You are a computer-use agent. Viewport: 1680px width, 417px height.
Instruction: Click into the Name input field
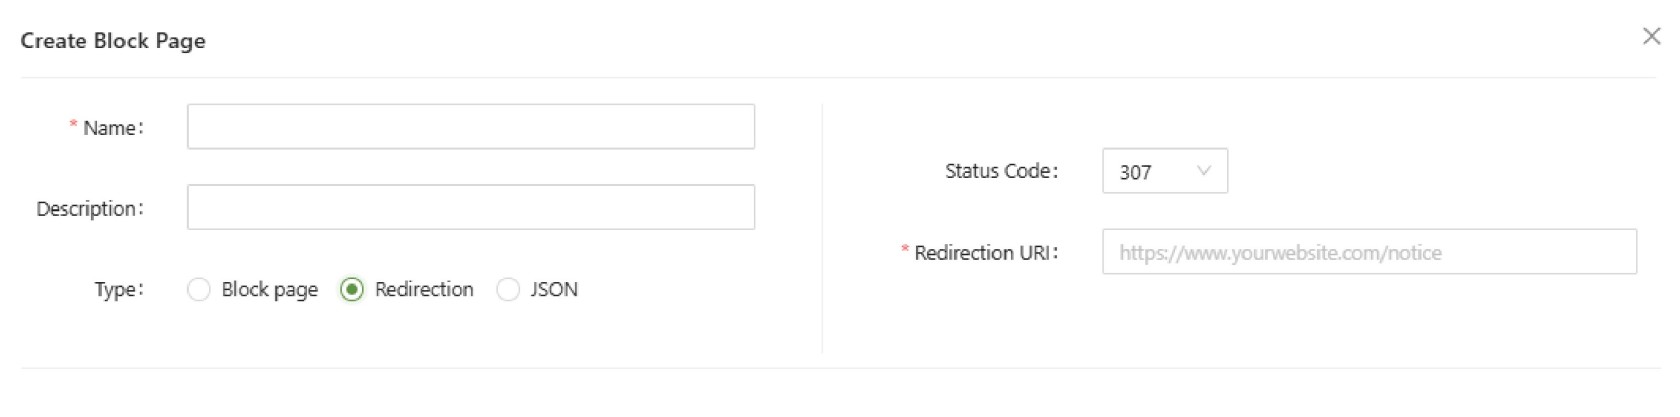pyautogui.click(x=470, y=127)
